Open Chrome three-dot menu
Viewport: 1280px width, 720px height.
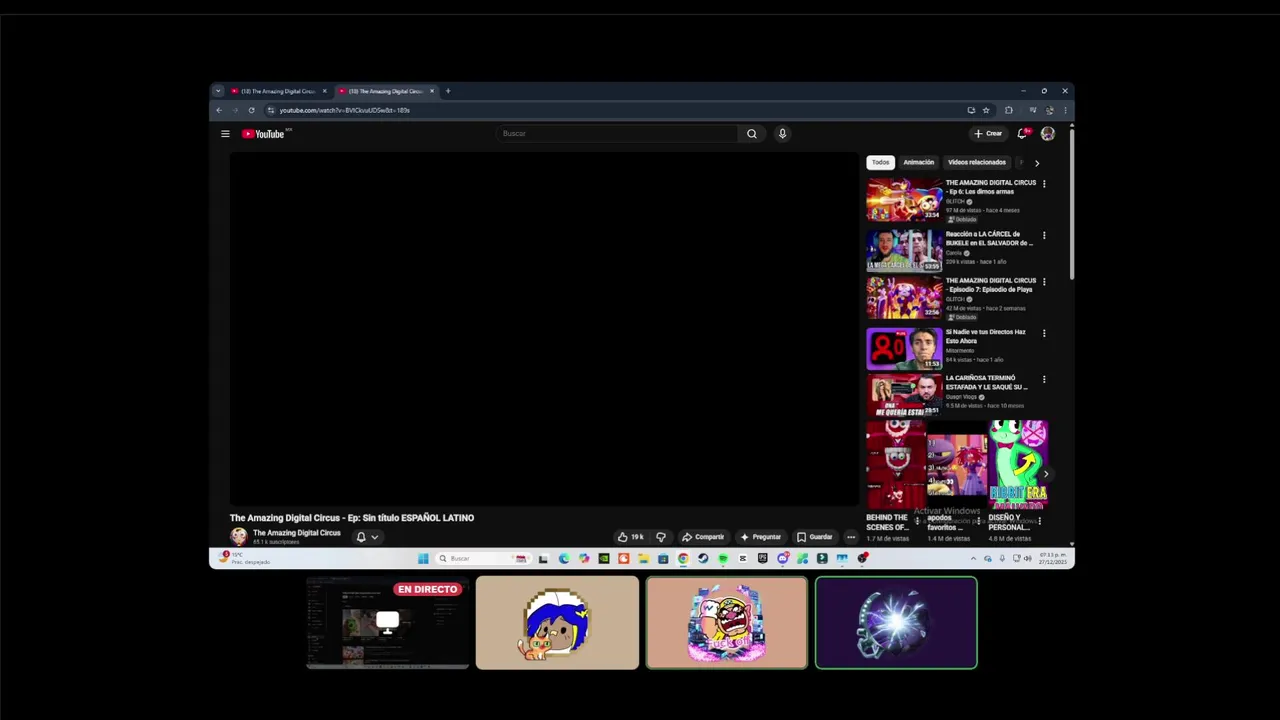click(1065, 110)
